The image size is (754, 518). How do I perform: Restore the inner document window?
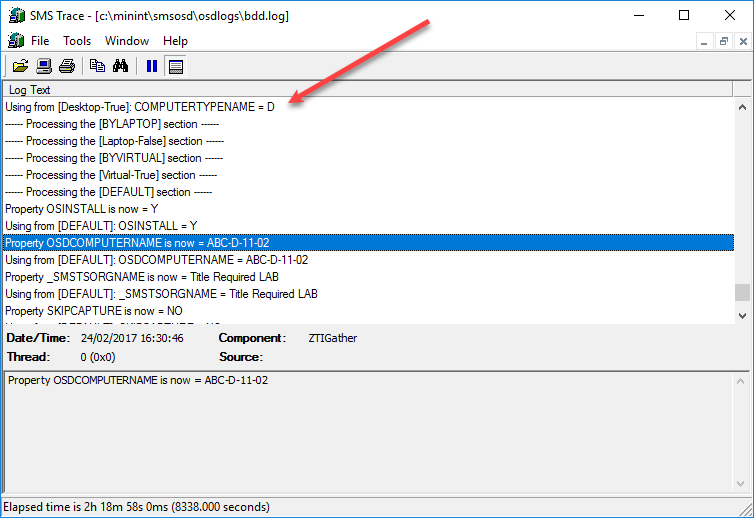point(723,41)
